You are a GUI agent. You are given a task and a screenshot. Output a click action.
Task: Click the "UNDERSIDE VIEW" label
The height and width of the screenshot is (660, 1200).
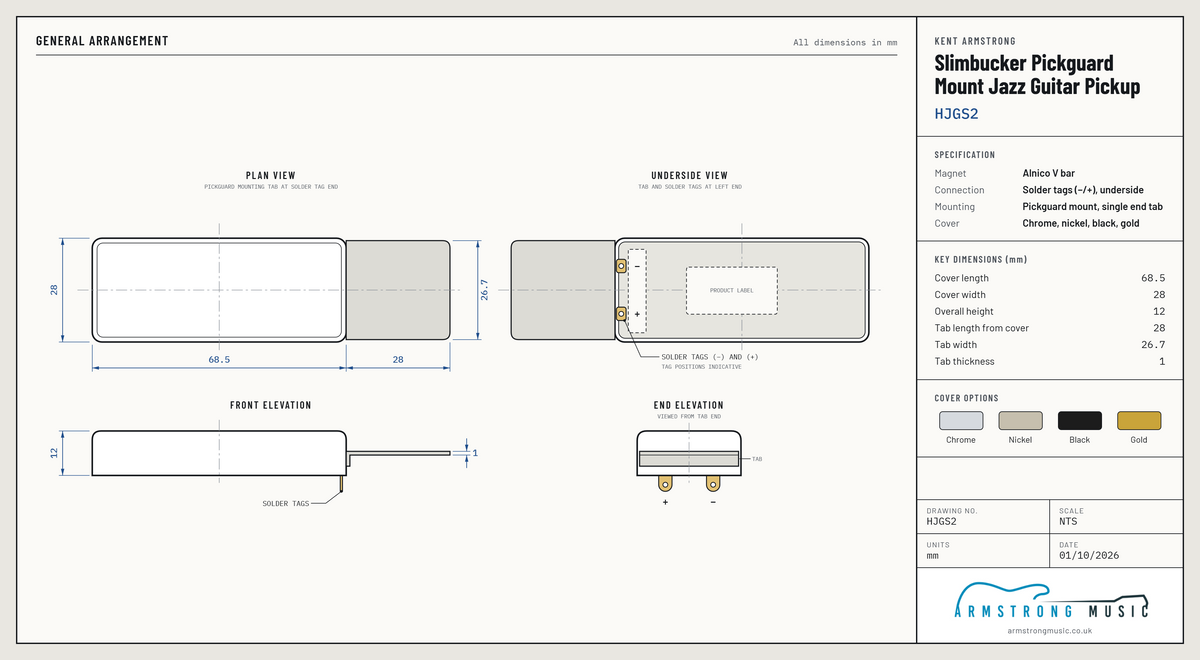690,176
